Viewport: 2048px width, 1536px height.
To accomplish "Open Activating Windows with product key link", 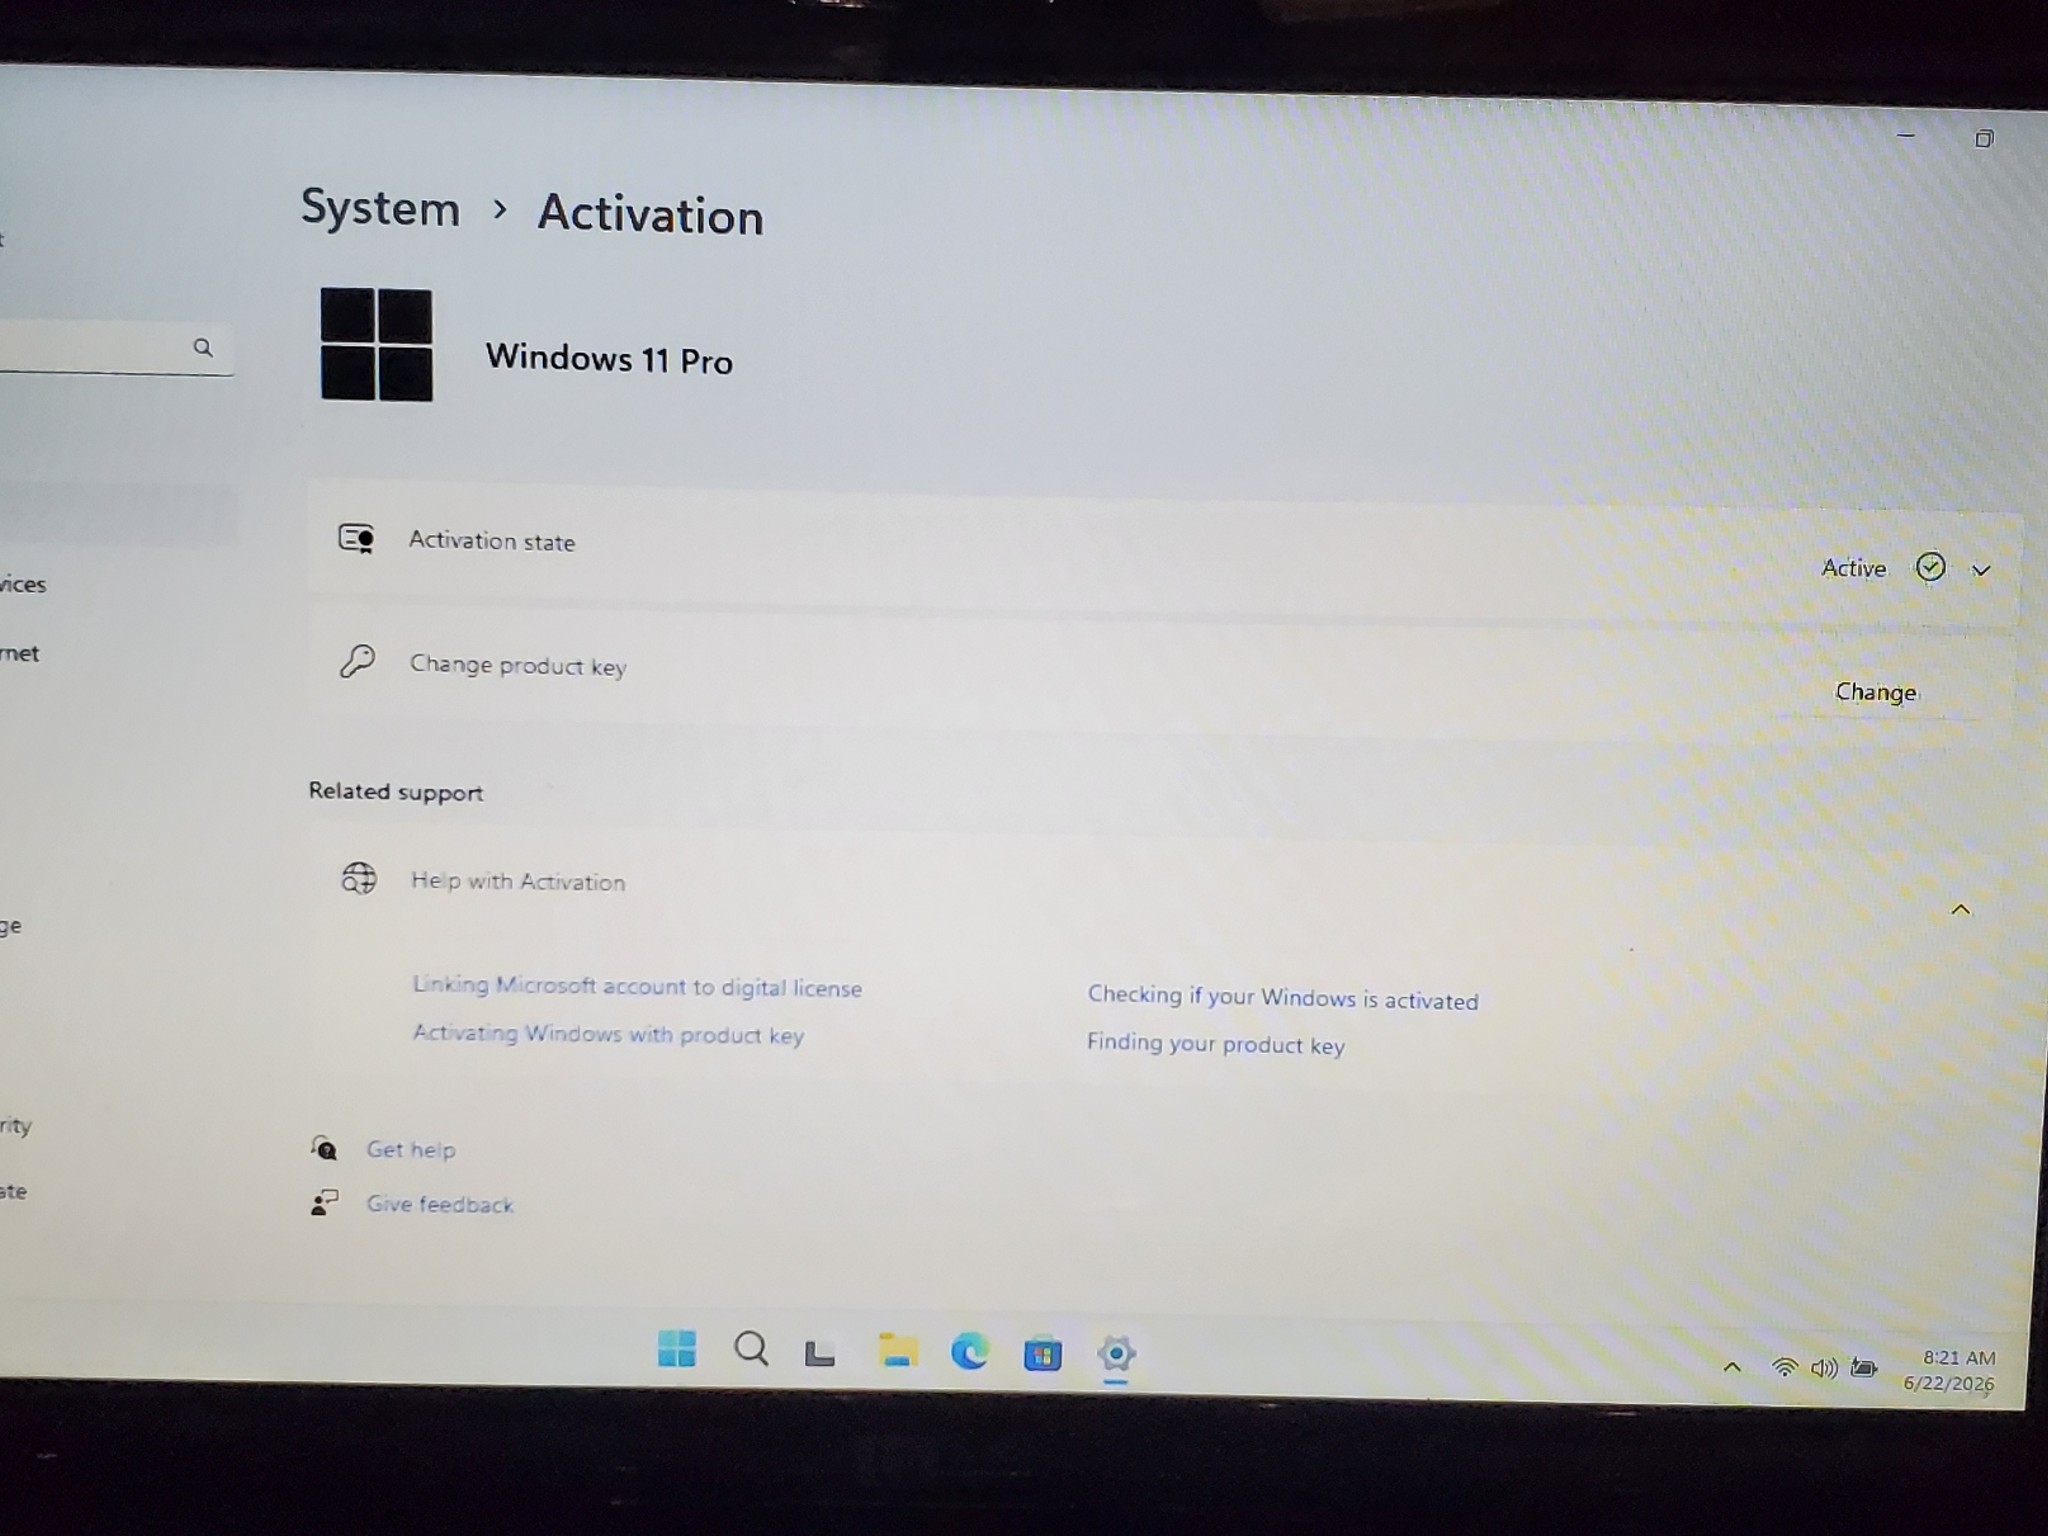I will coord(608,1034).
